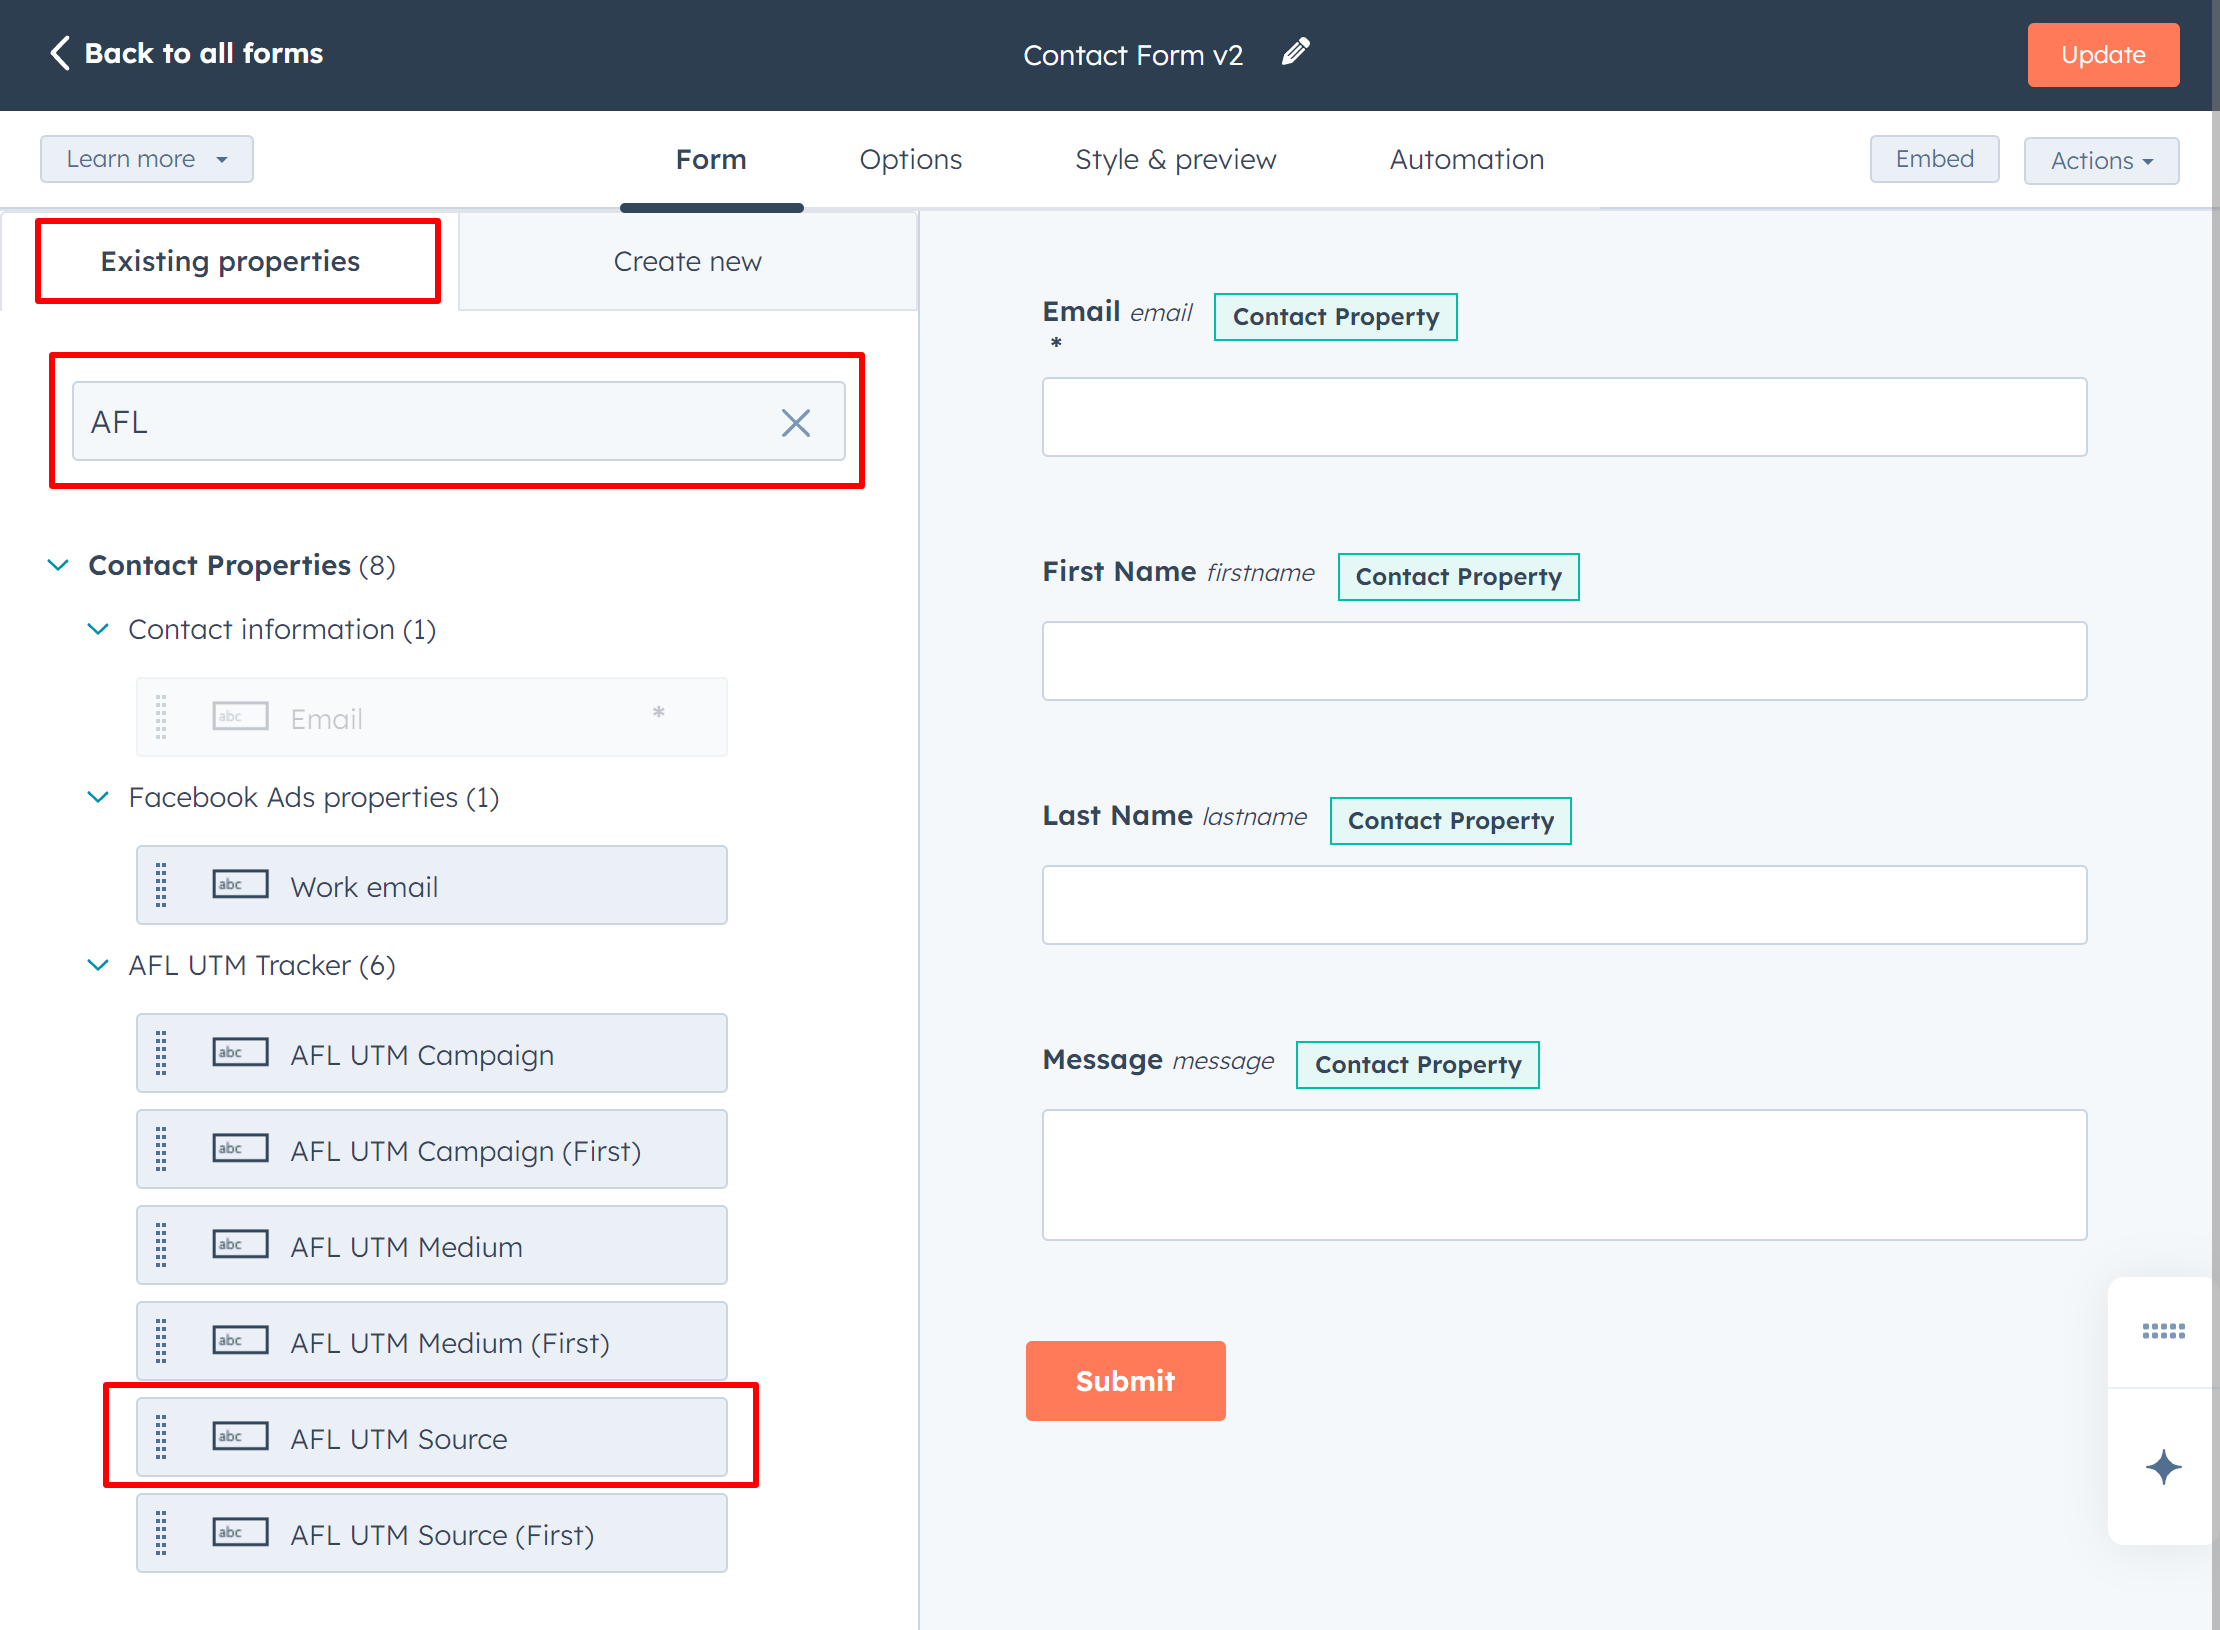This screenshot has width=2220, height=1630.
Task: Select AFL UTM Medium property
Action: click(x=432, y=1245)
